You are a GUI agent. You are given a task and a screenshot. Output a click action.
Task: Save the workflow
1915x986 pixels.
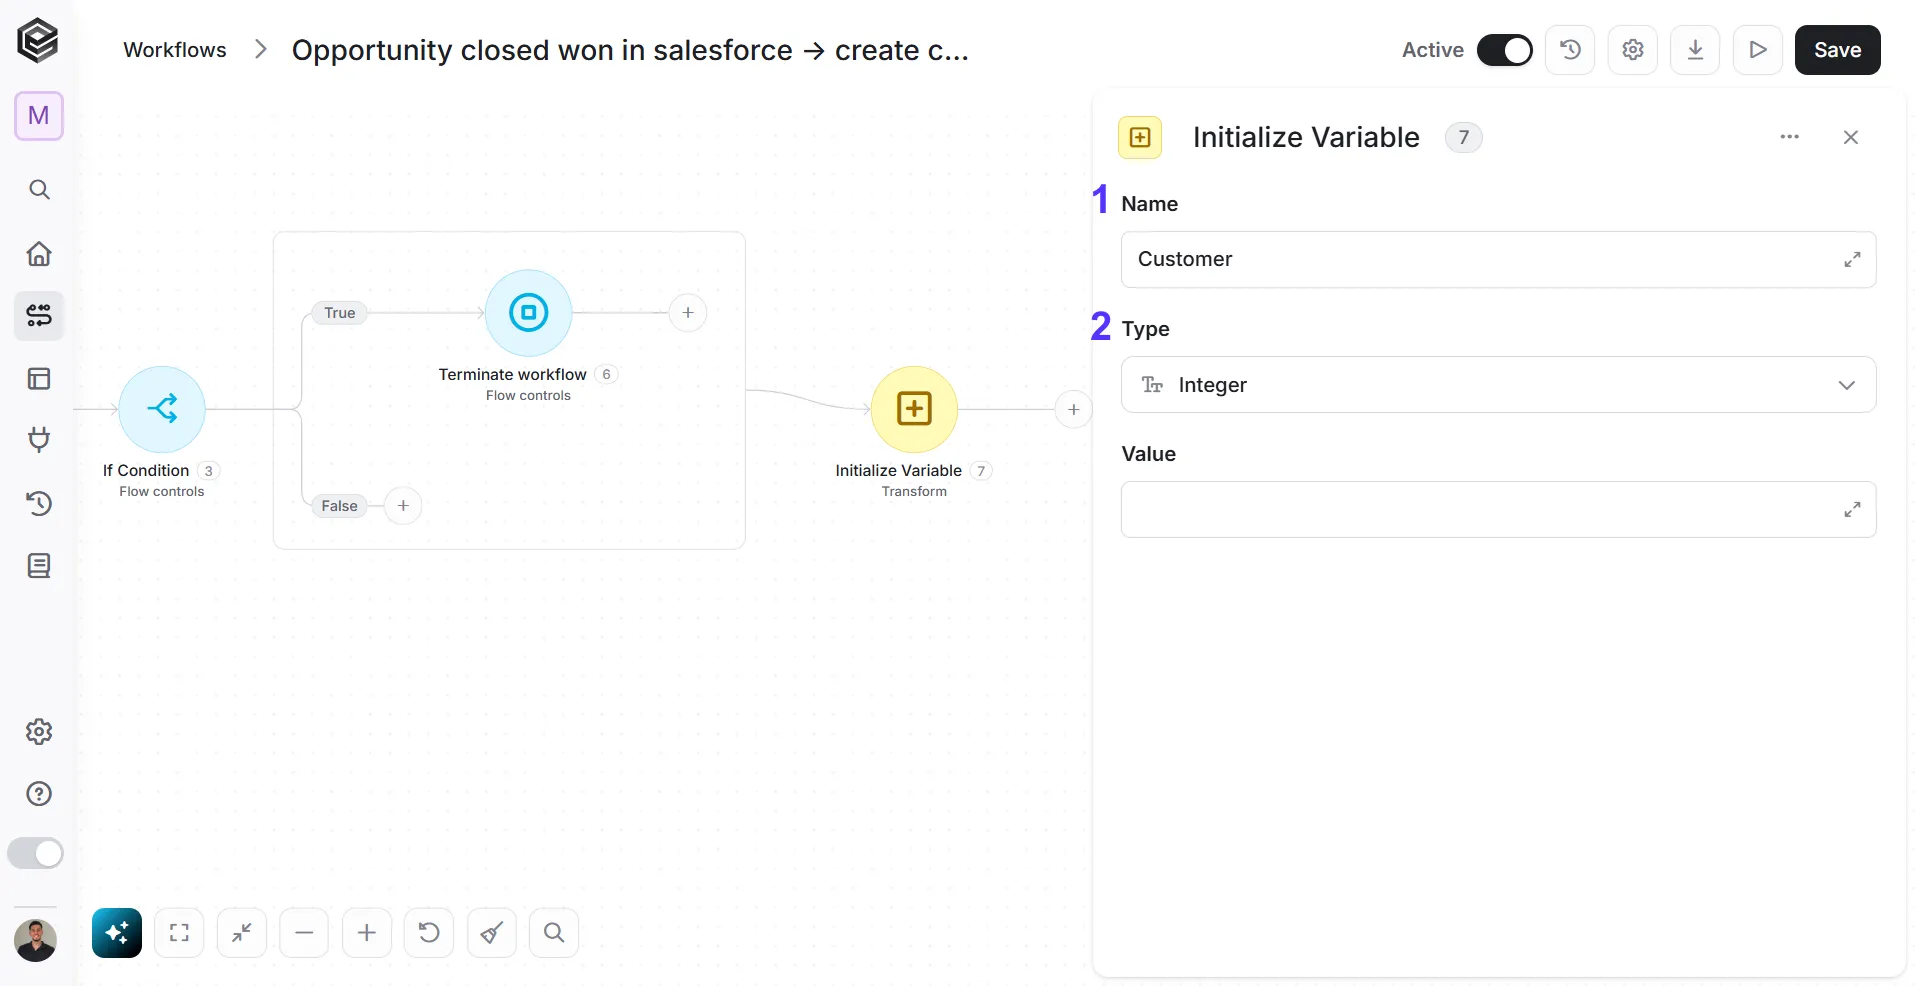1838,50
